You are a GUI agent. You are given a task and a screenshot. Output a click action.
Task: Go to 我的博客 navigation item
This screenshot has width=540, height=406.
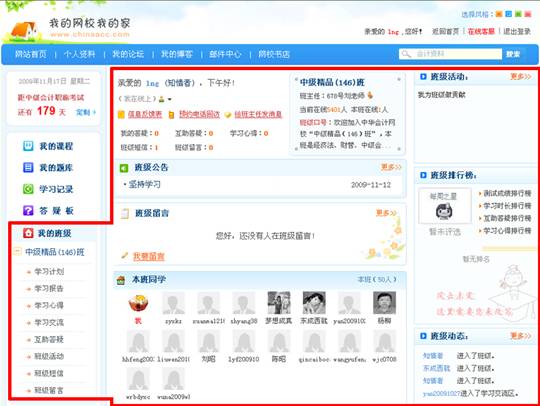(177, 54)
